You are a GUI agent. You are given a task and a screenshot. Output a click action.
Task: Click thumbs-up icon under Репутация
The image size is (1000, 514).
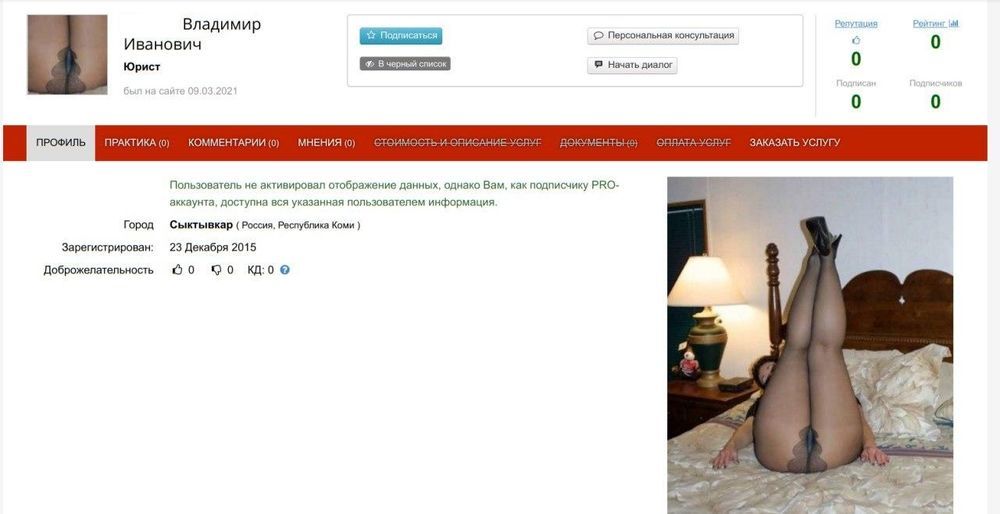(x=856, y=40)
